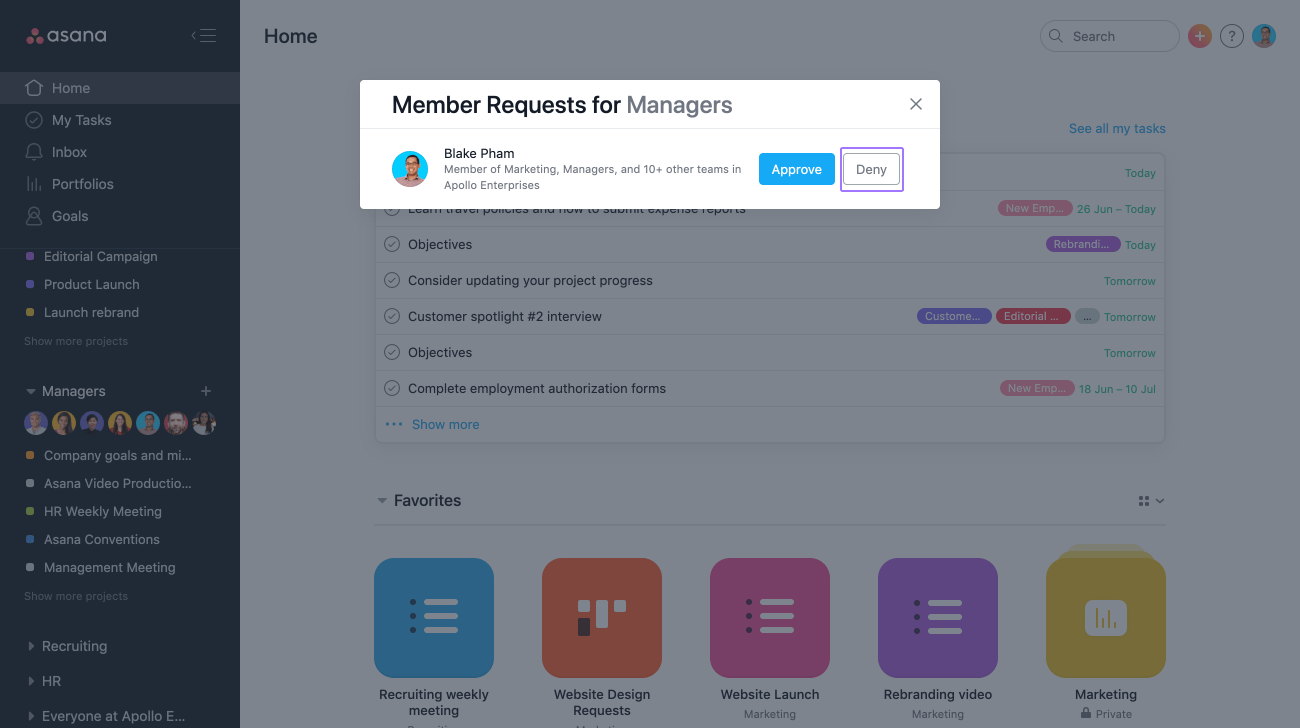The width and height of the screenshot is (1300, 728).
Task: Click Blake Pham's avatar in dialog
Action: pyautogui.click(x=410, y=169)
